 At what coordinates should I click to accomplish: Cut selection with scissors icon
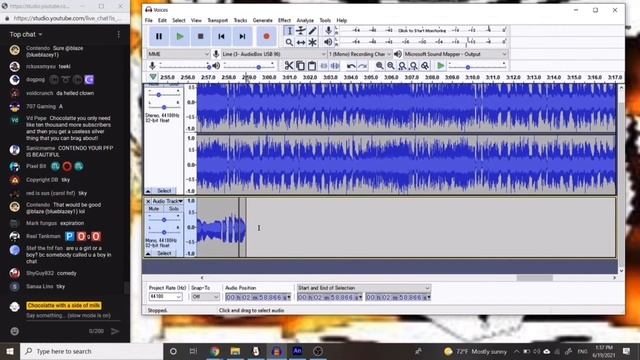click(289, 66)
